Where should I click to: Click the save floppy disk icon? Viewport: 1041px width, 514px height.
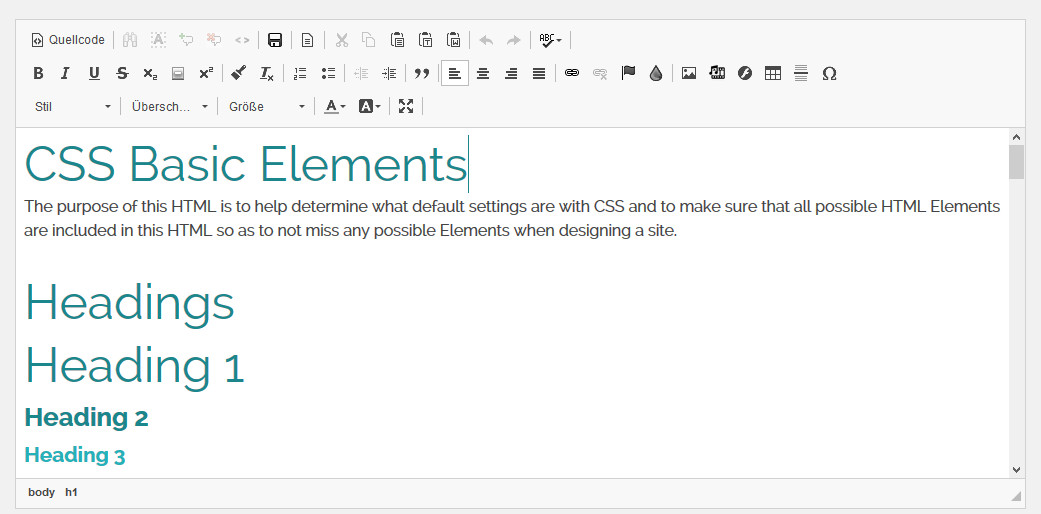[x=275, y=40]
